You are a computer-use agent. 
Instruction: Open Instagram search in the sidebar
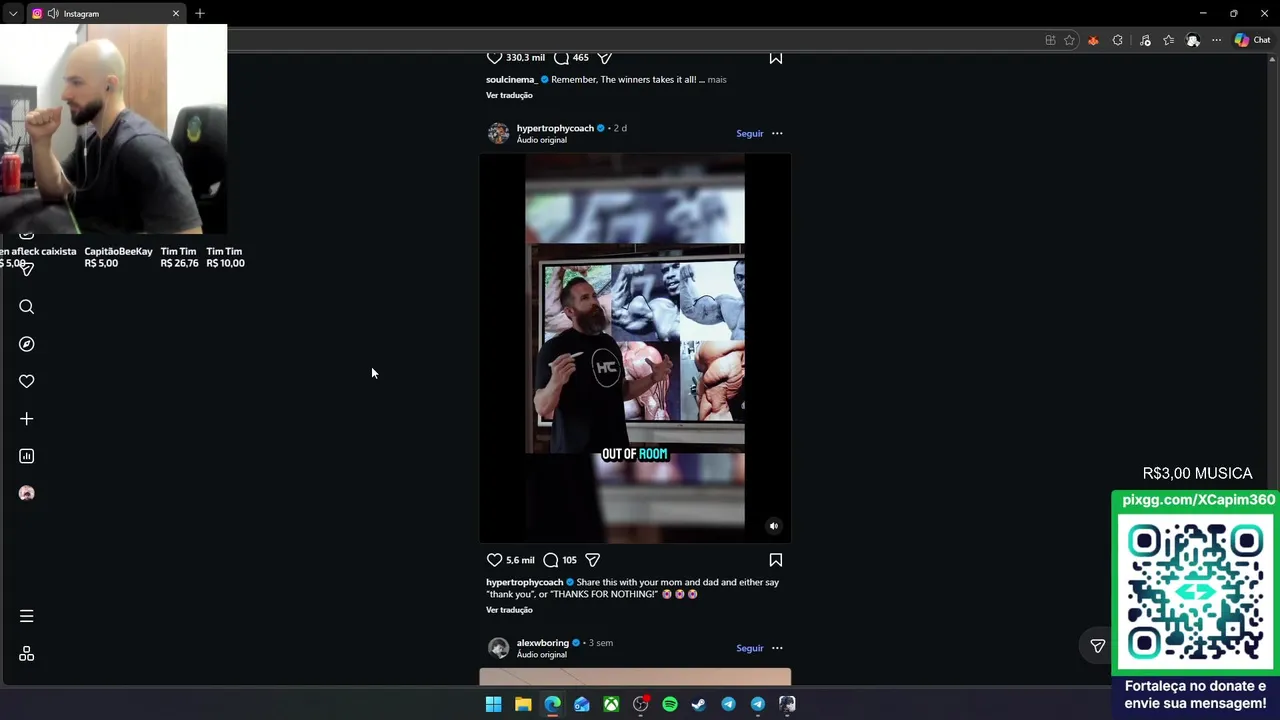tap(27, 307)
